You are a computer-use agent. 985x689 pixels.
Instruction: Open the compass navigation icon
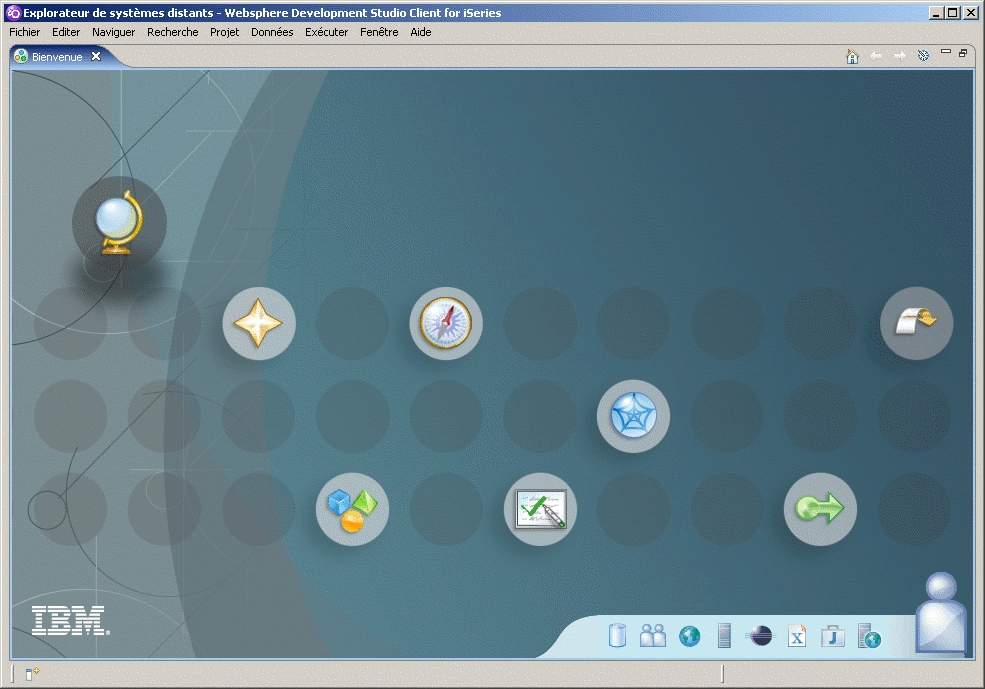(446, 323)
